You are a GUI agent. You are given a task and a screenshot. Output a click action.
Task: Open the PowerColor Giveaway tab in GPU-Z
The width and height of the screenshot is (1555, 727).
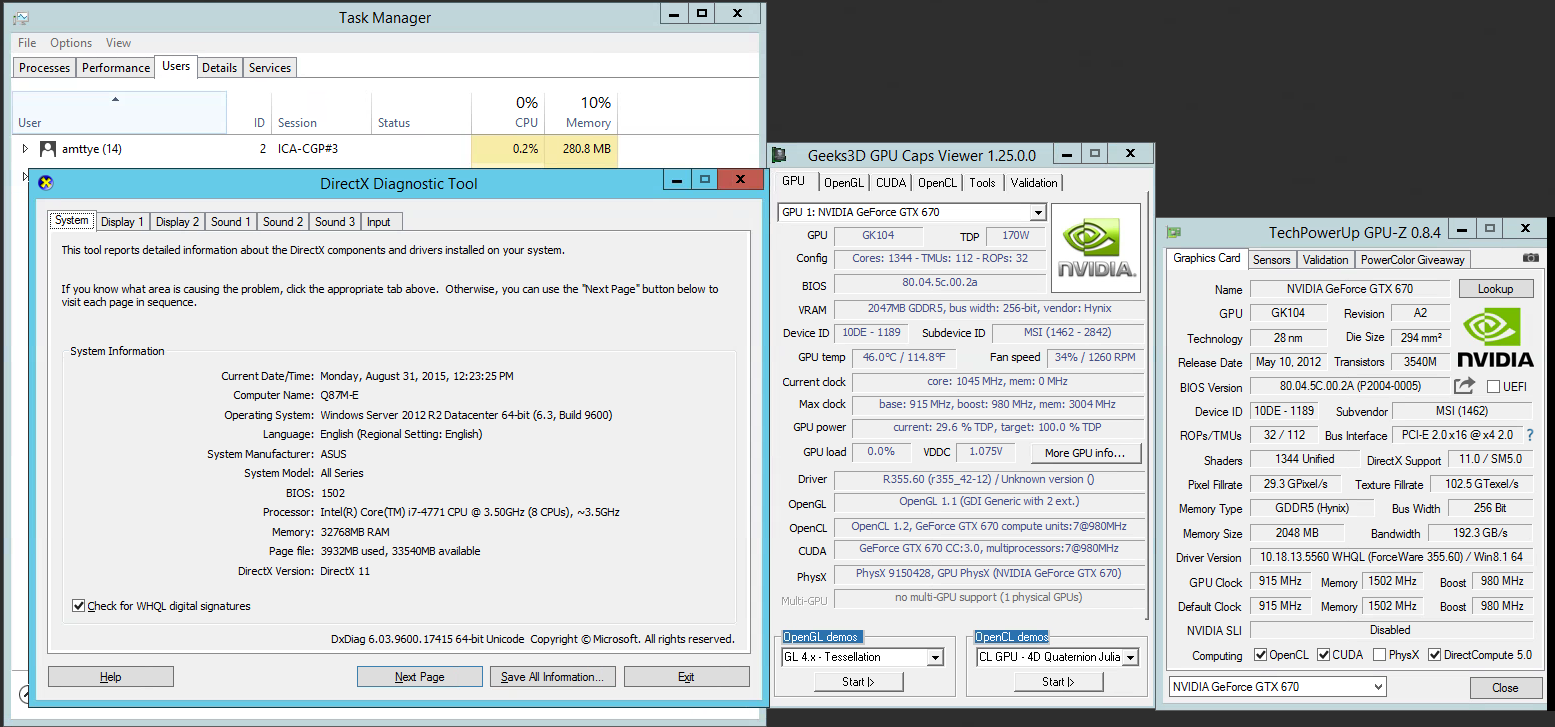point(1412,260)
